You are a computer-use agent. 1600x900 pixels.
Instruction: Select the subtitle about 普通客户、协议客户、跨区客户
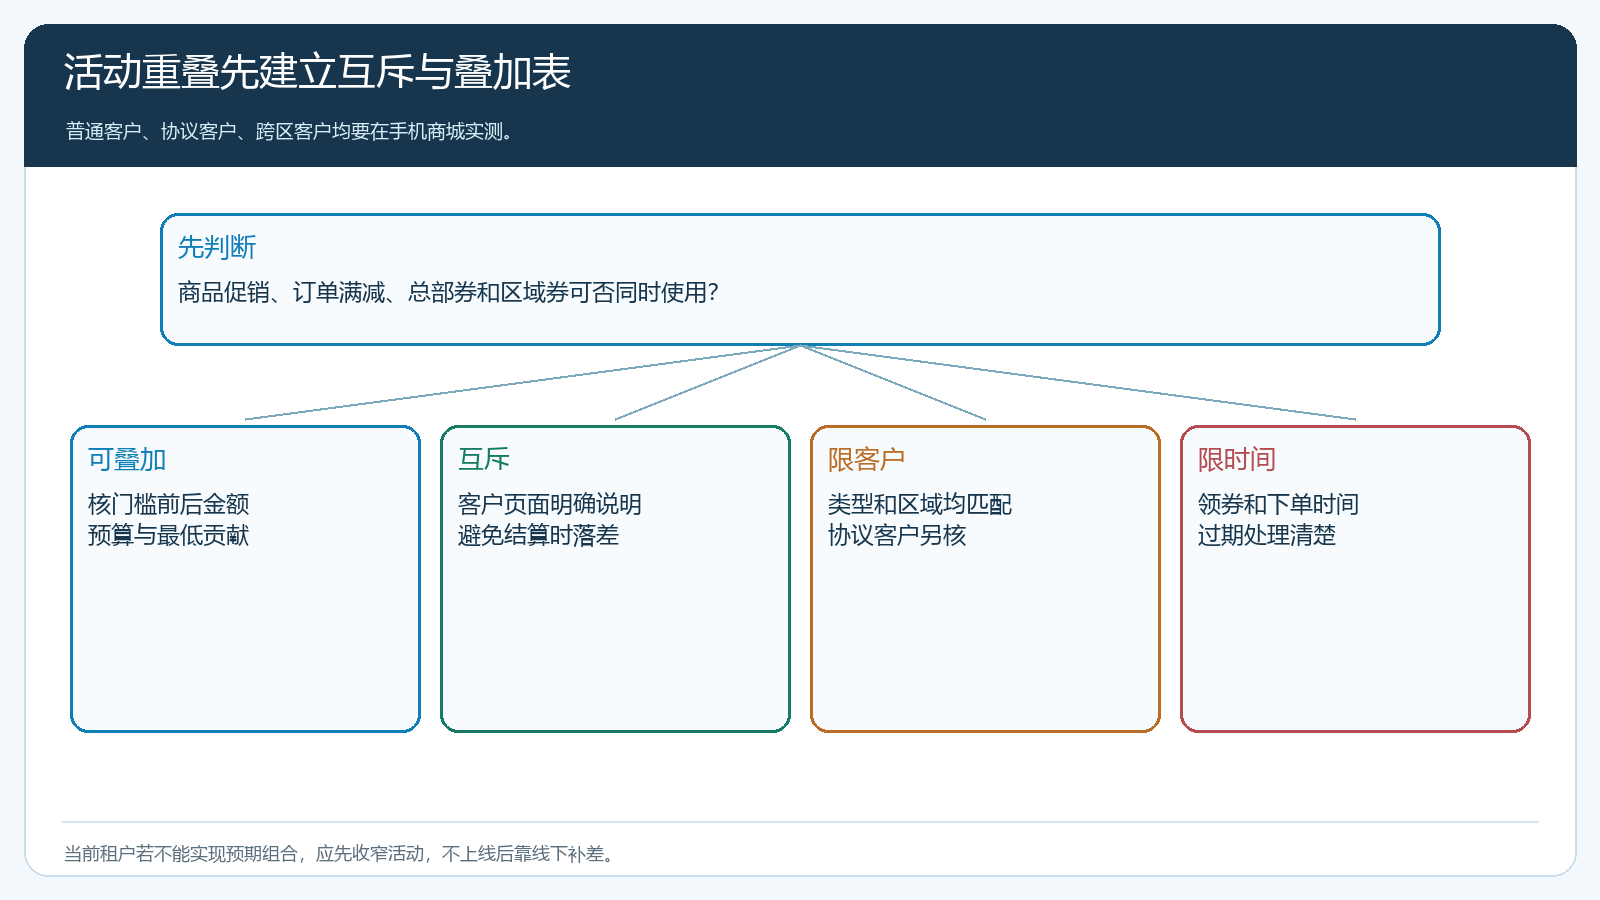pyautogui.click(x=290, y=132)
